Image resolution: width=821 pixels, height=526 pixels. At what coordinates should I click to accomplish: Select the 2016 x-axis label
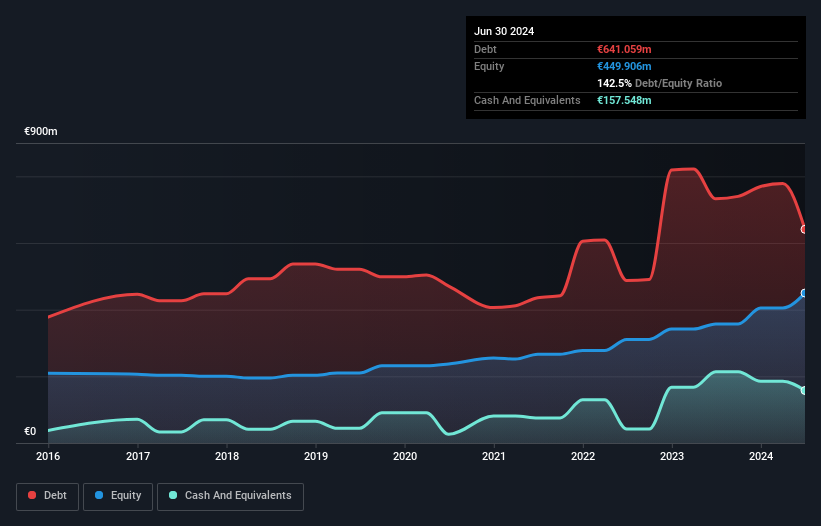[x=48, y=456]
